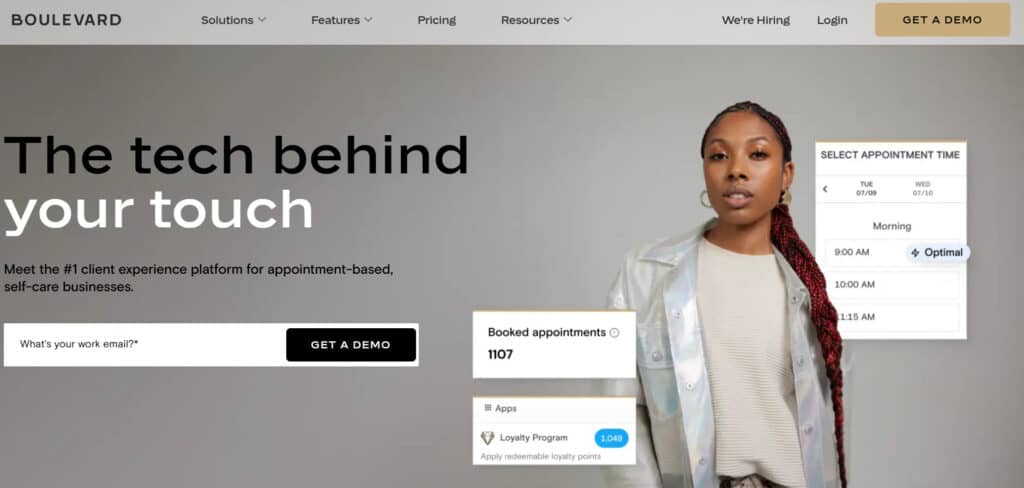Click the Apps grid icon

coord(488,408)
